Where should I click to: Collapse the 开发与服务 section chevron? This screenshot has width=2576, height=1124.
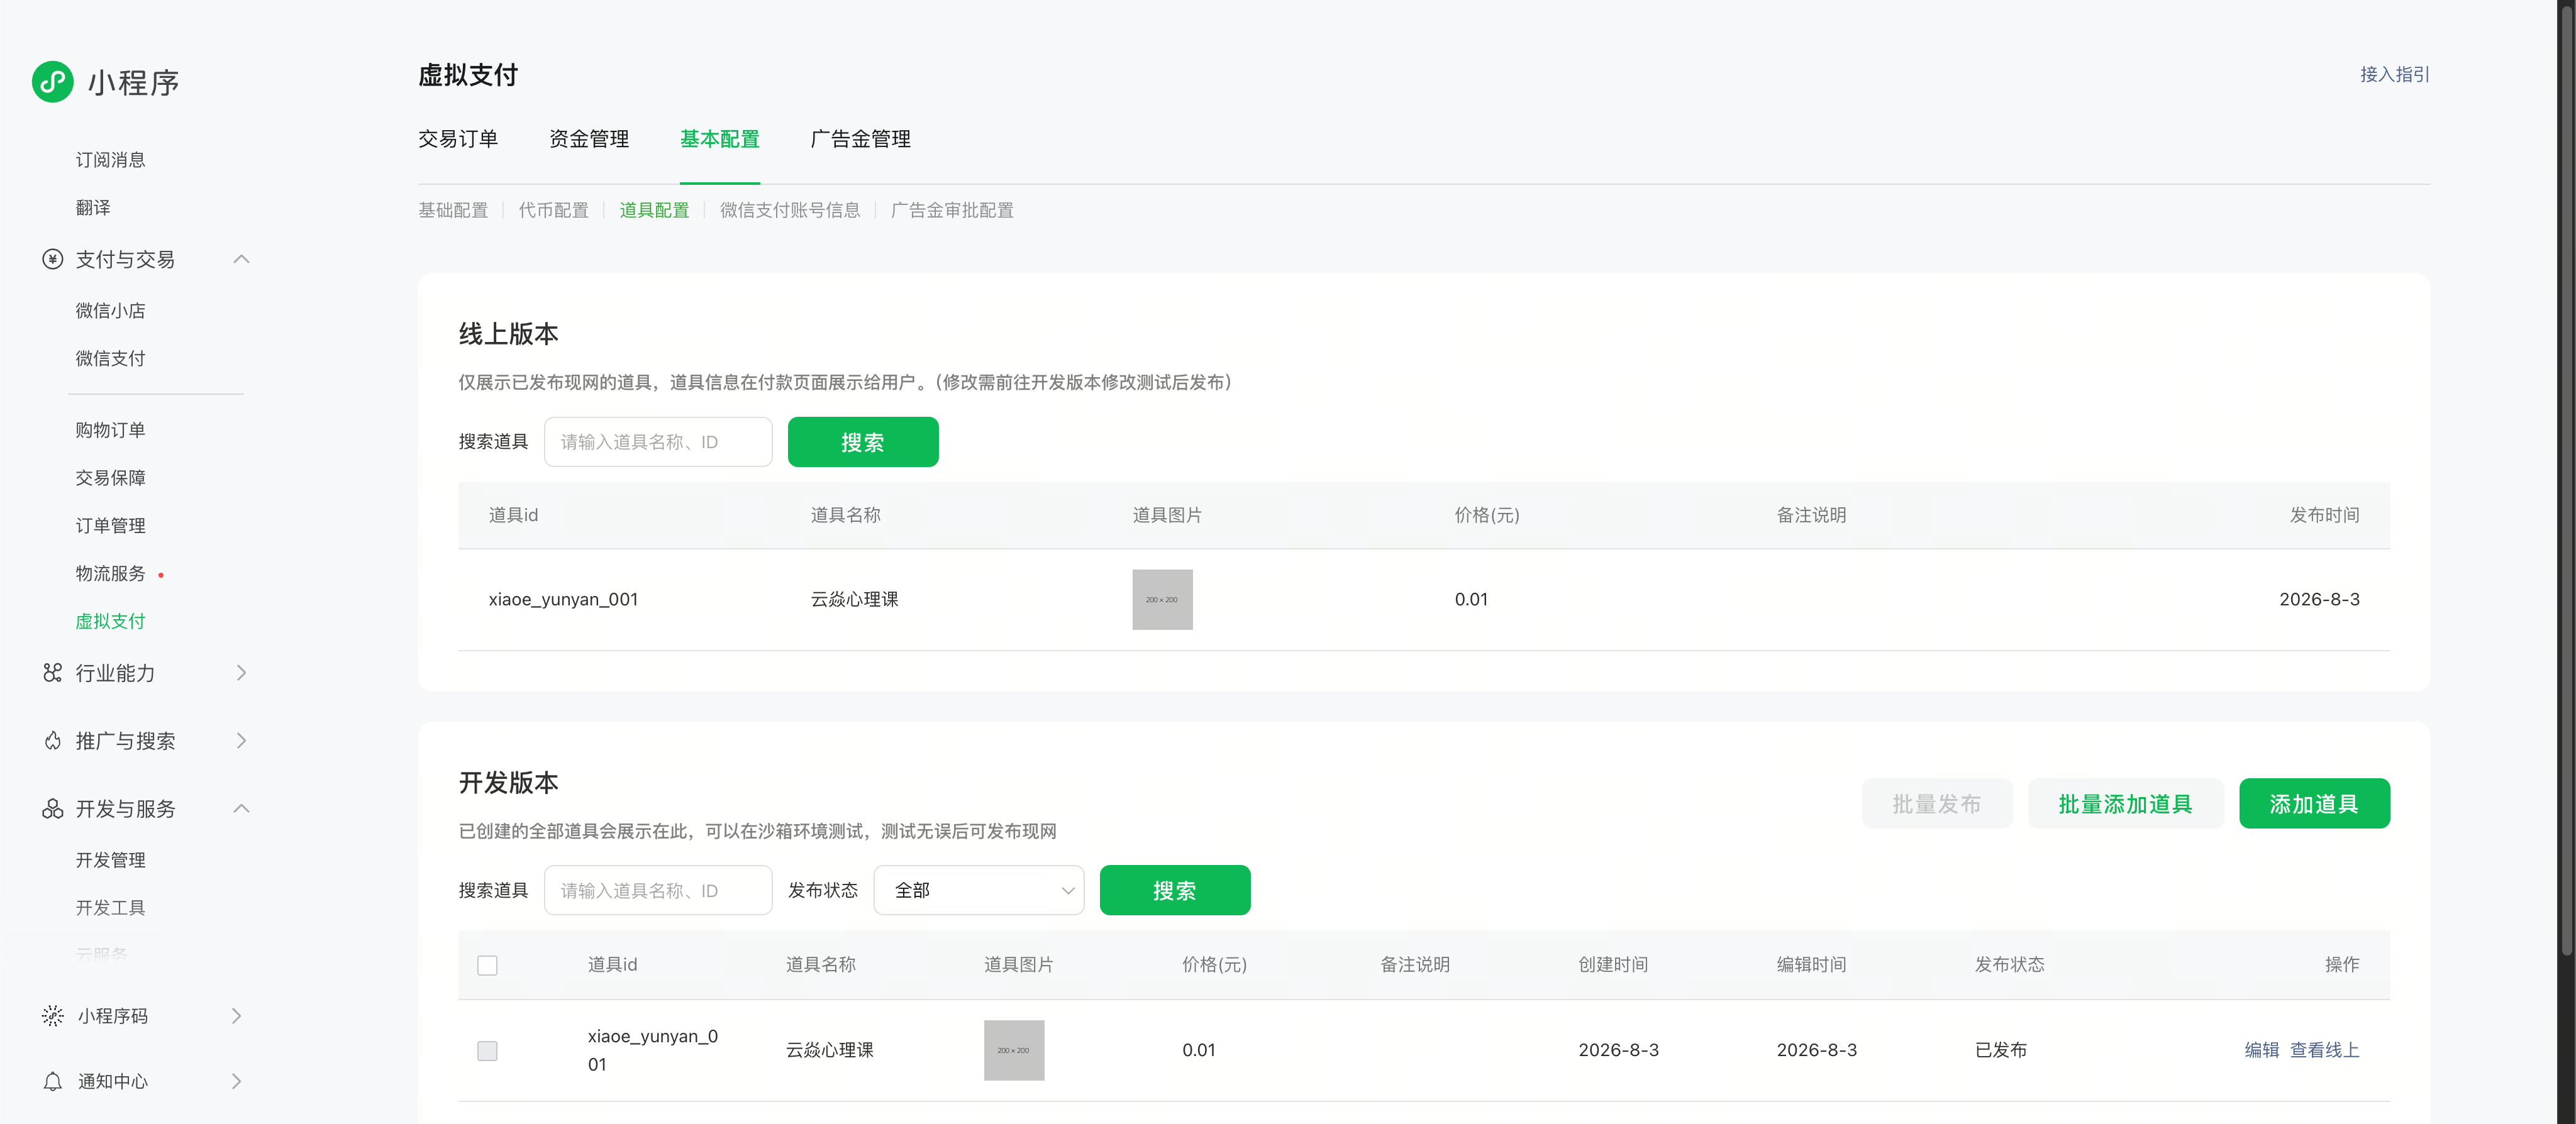241,809
